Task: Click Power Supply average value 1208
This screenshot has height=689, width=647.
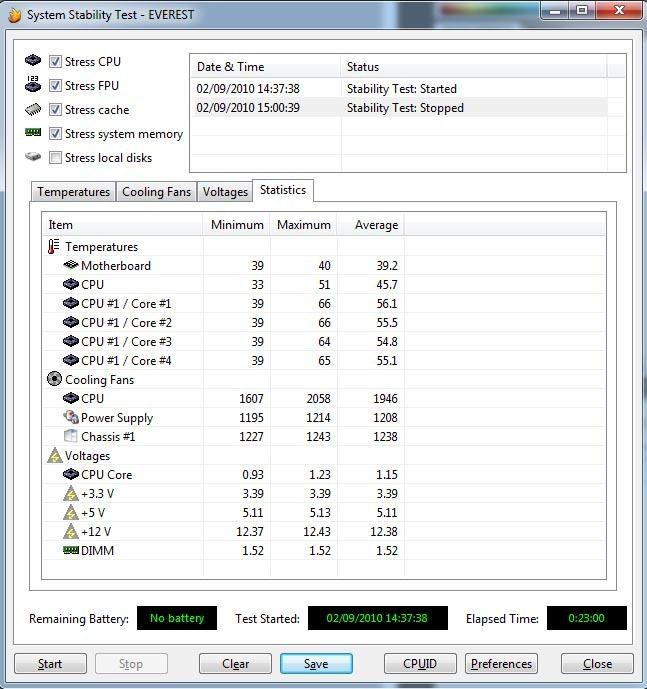Action: point(385,417)
